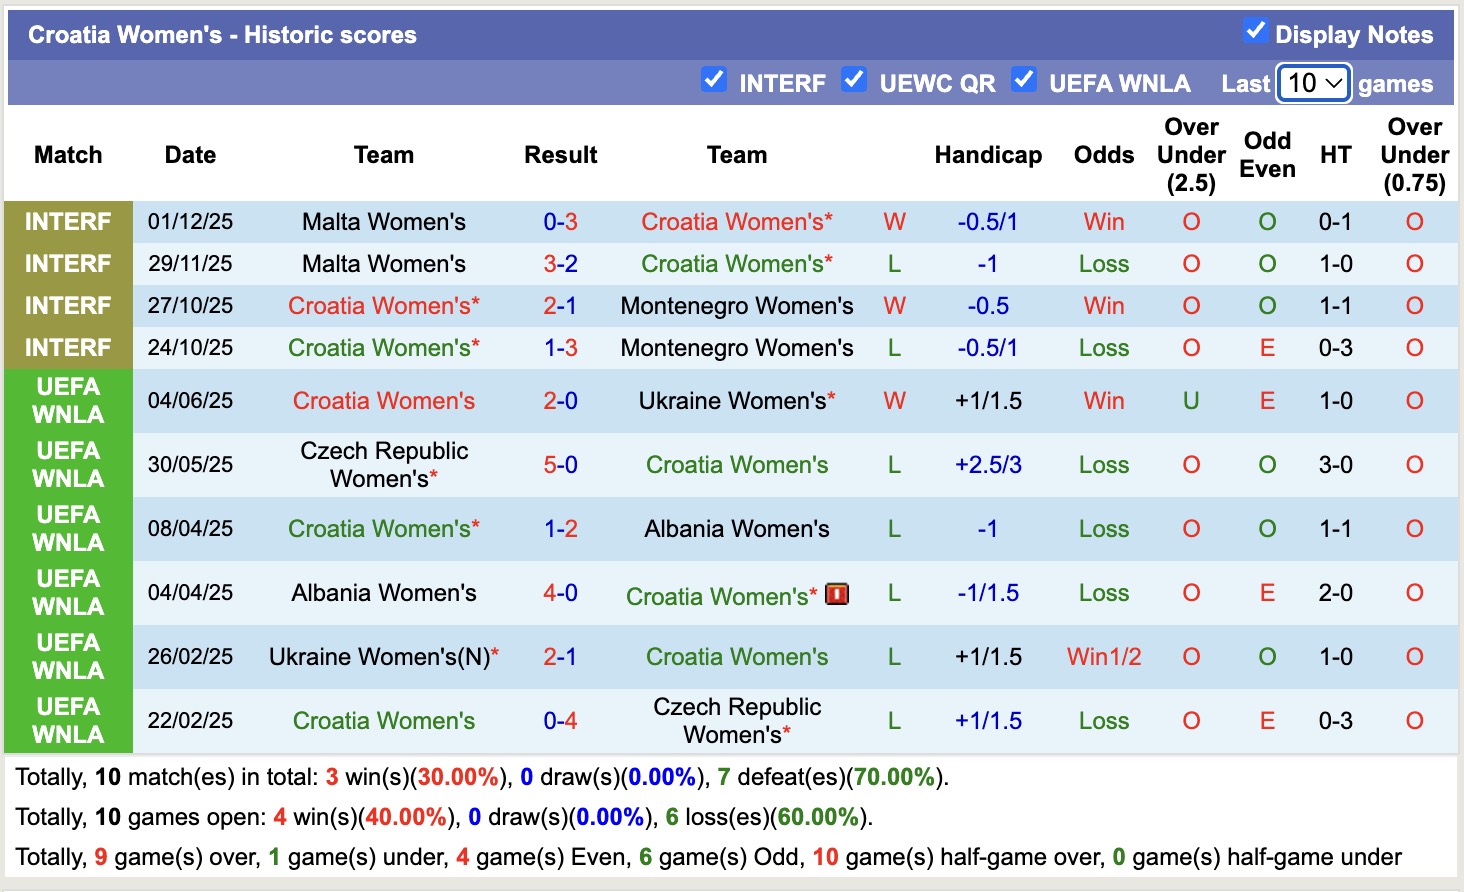
Task: Open the Last 10 games dropdown
Action: click(1314, 83)
